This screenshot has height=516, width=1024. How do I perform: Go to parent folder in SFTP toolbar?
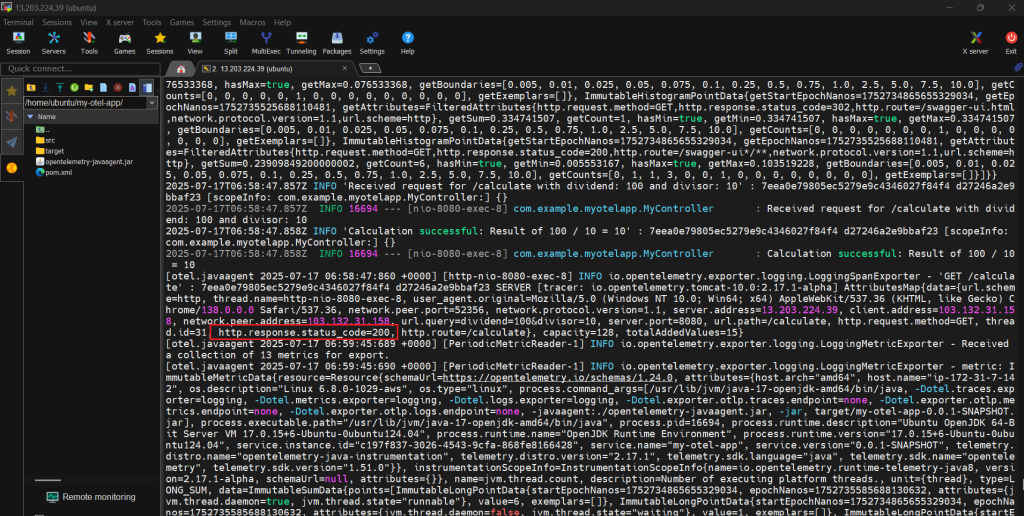click(31, 87)
